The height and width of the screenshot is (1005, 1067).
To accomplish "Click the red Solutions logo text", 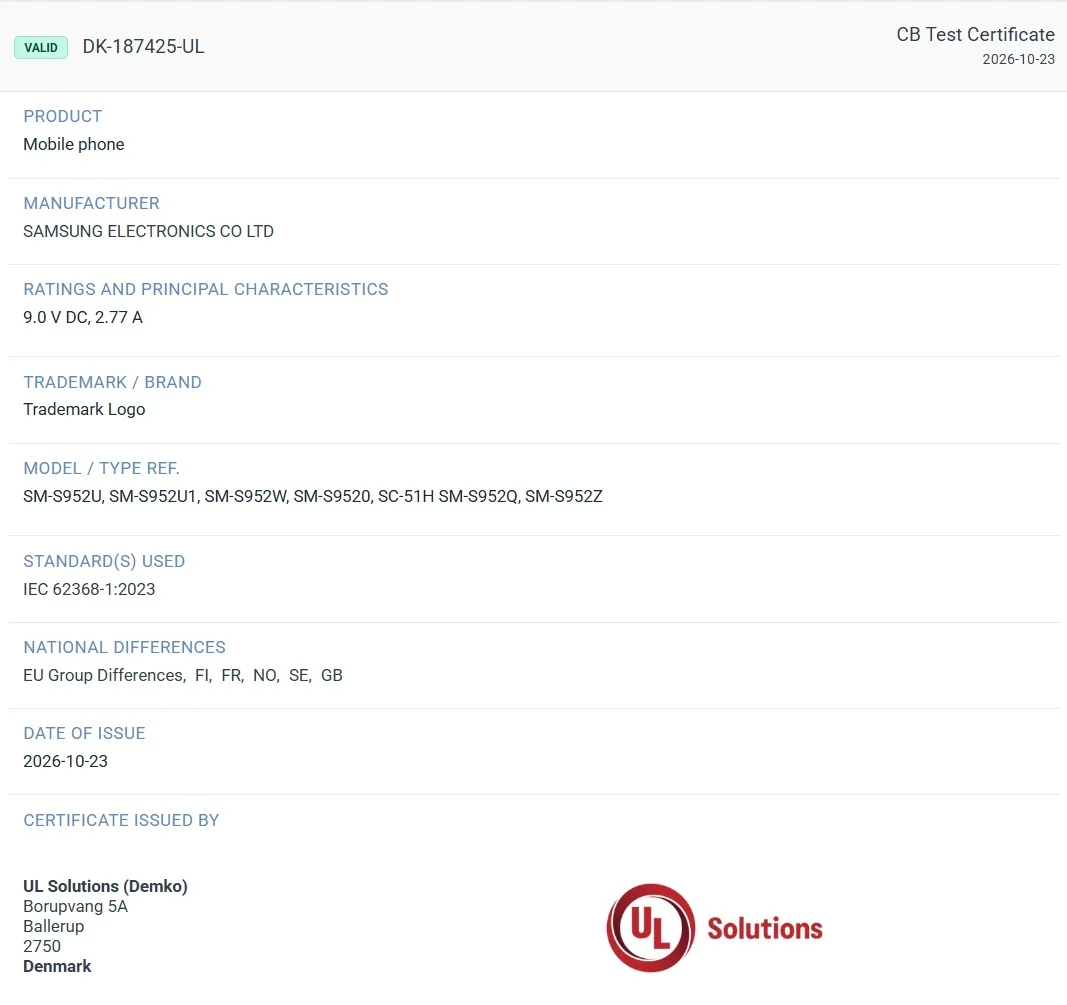I will [x=765, y=929].
